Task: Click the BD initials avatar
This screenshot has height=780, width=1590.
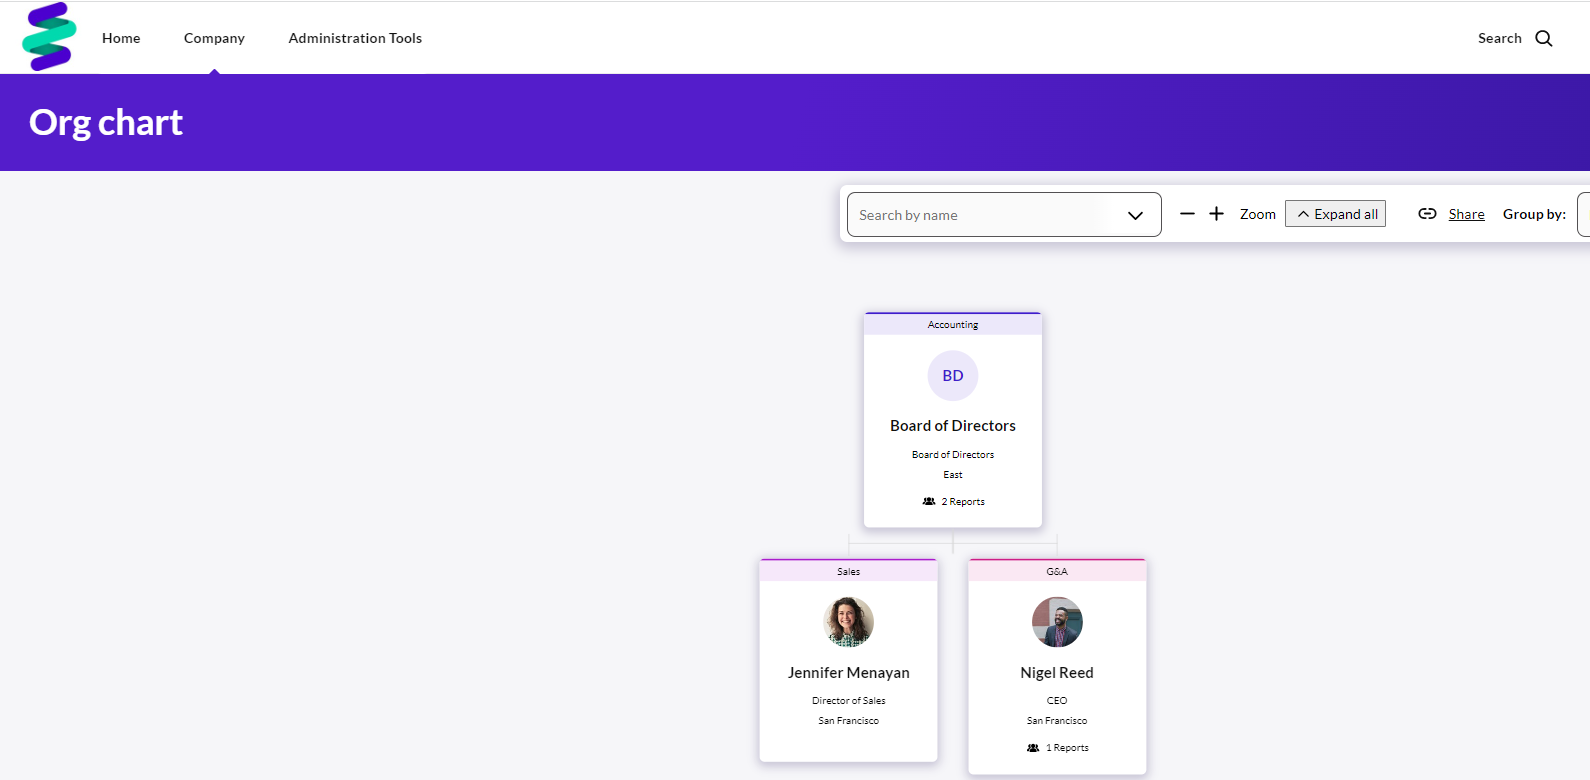Action: click(953, 376)
